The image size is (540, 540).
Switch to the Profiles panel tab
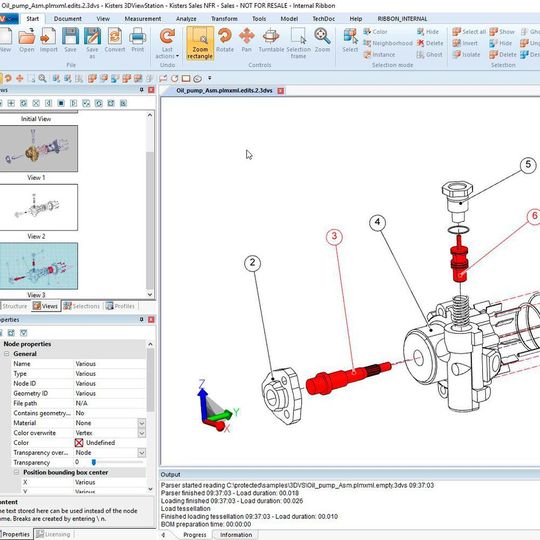click(121, 306)
